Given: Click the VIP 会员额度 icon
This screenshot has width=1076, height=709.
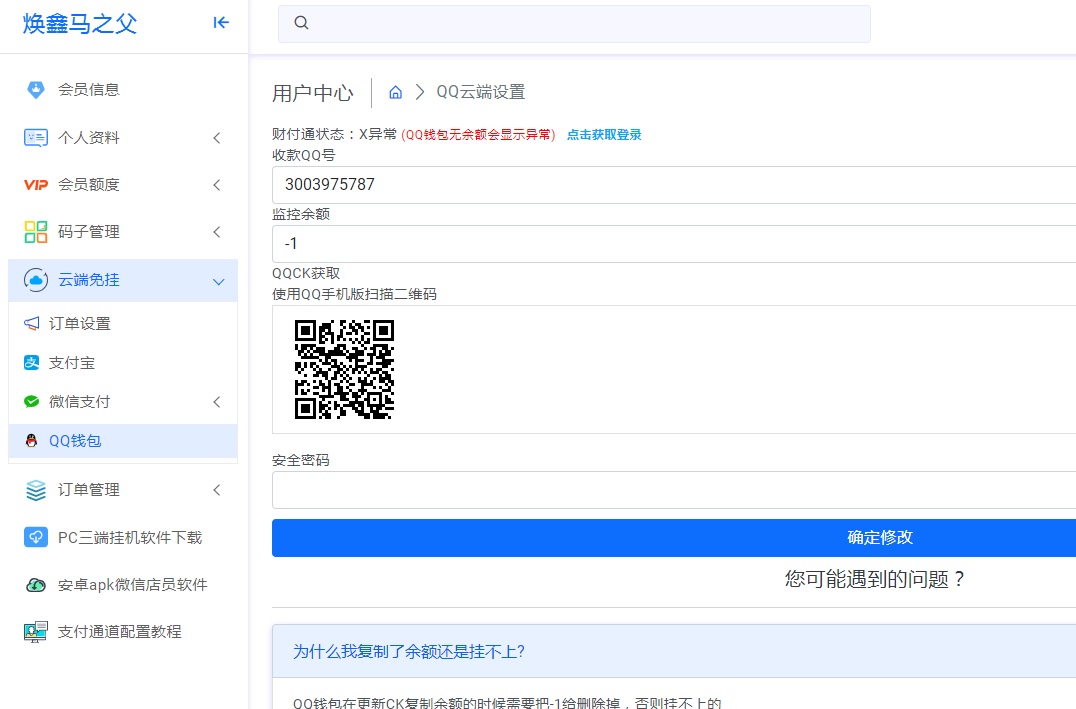Looking at the screenshot, I should click(35, 185).
